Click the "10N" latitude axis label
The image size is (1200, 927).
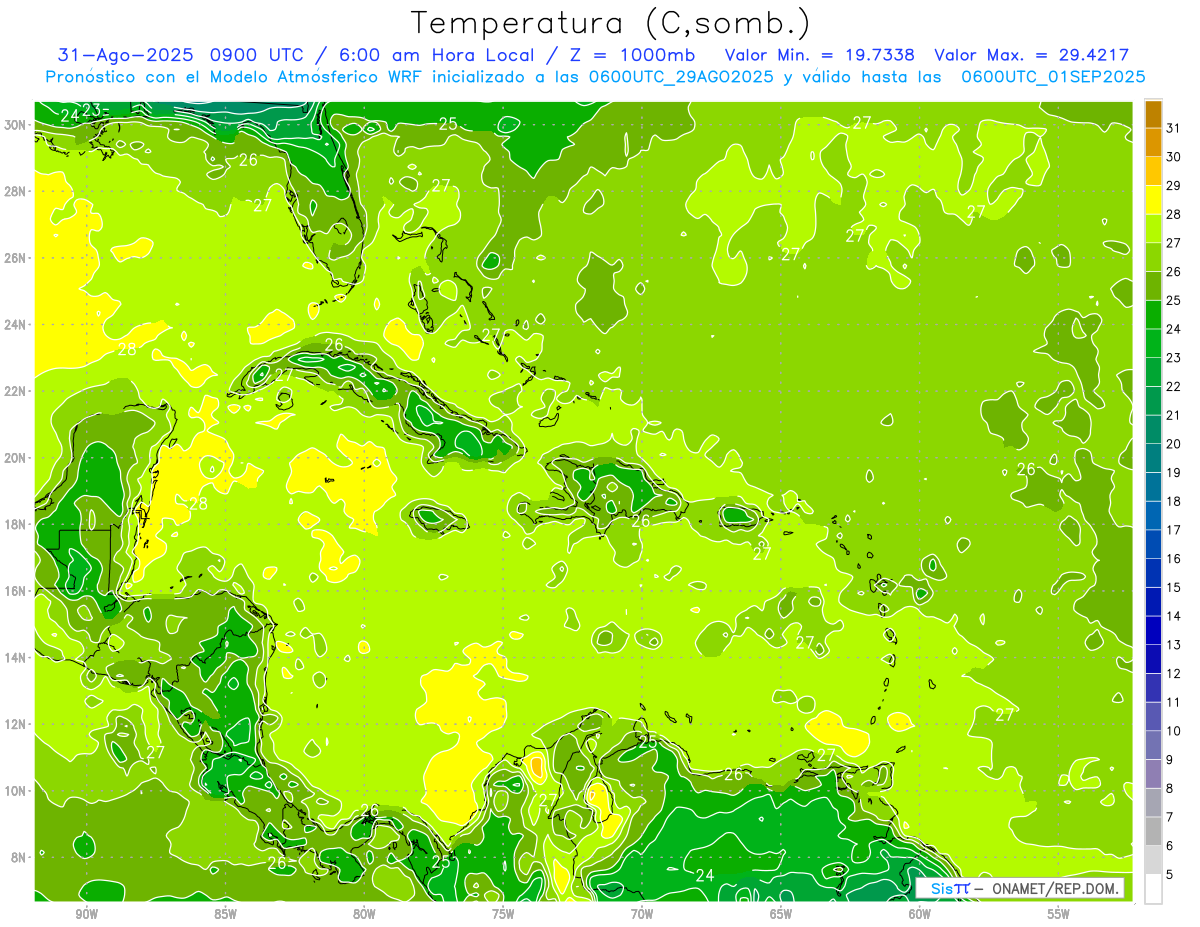tap(14, 790)
